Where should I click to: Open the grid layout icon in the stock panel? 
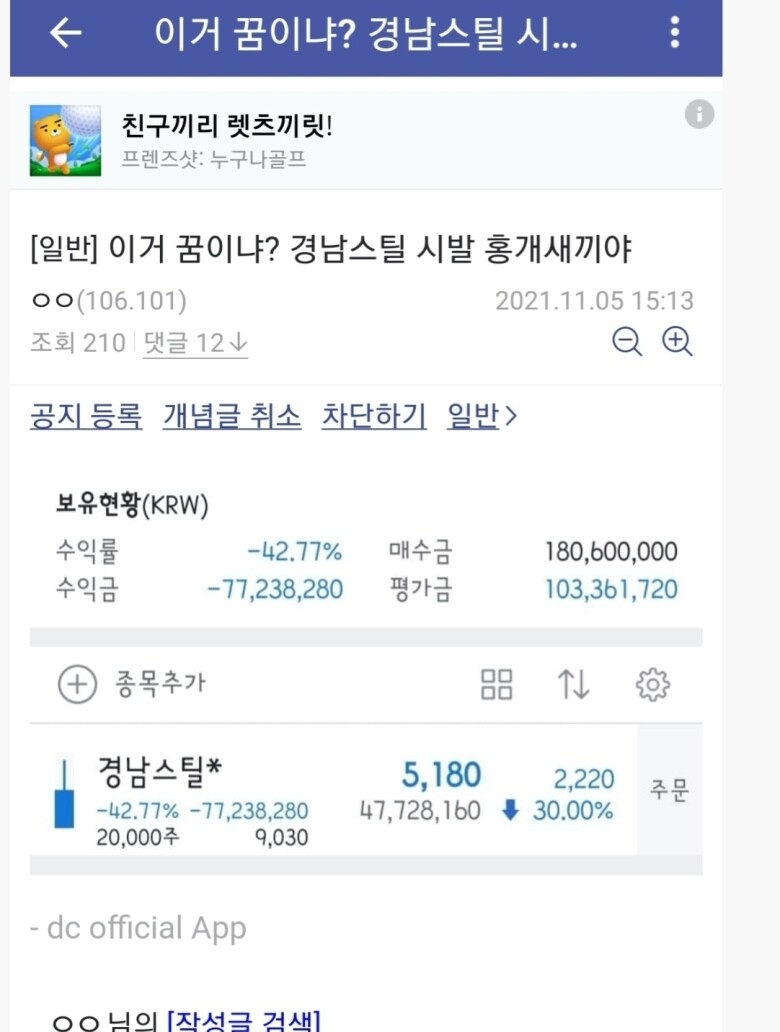click(x=497, y=685)
